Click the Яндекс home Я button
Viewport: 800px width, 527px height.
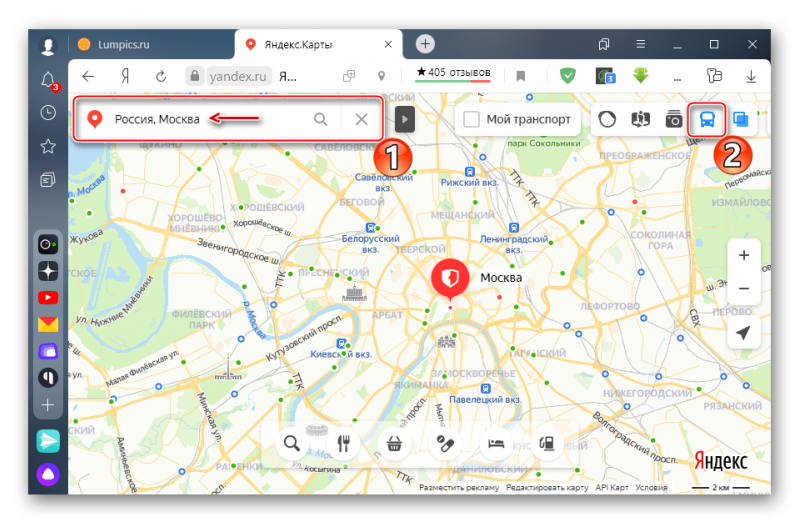(x=125, y=77)
